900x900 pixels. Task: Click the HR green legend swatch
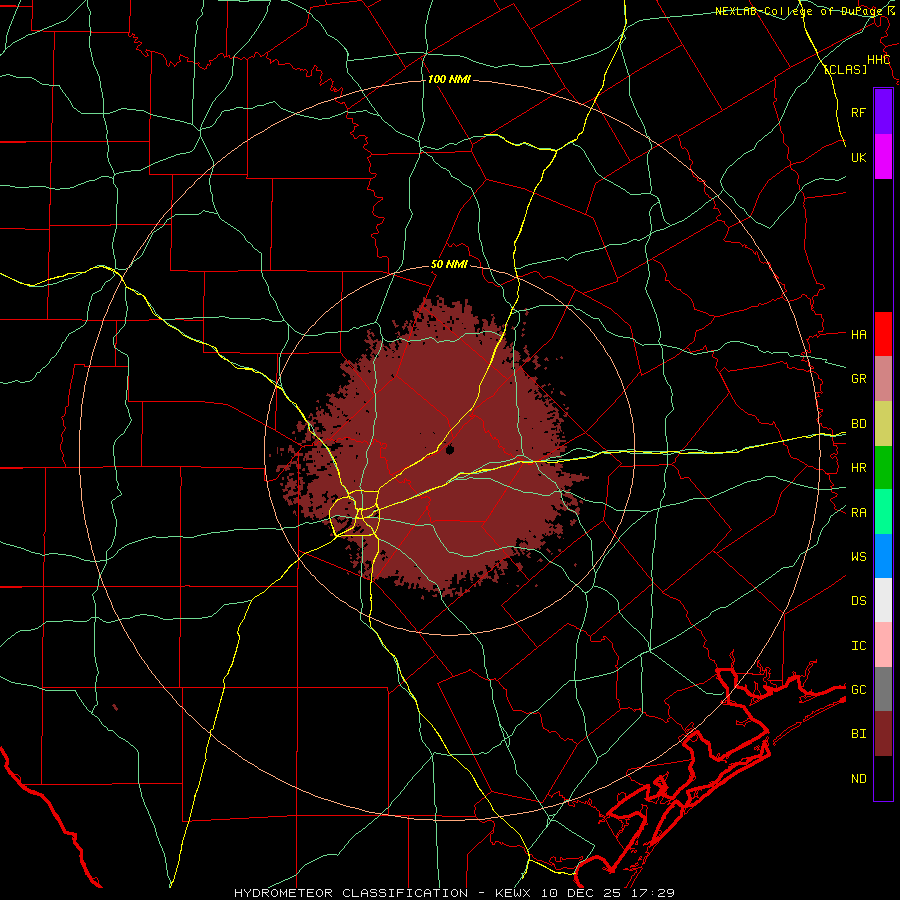tap(883, 467)
